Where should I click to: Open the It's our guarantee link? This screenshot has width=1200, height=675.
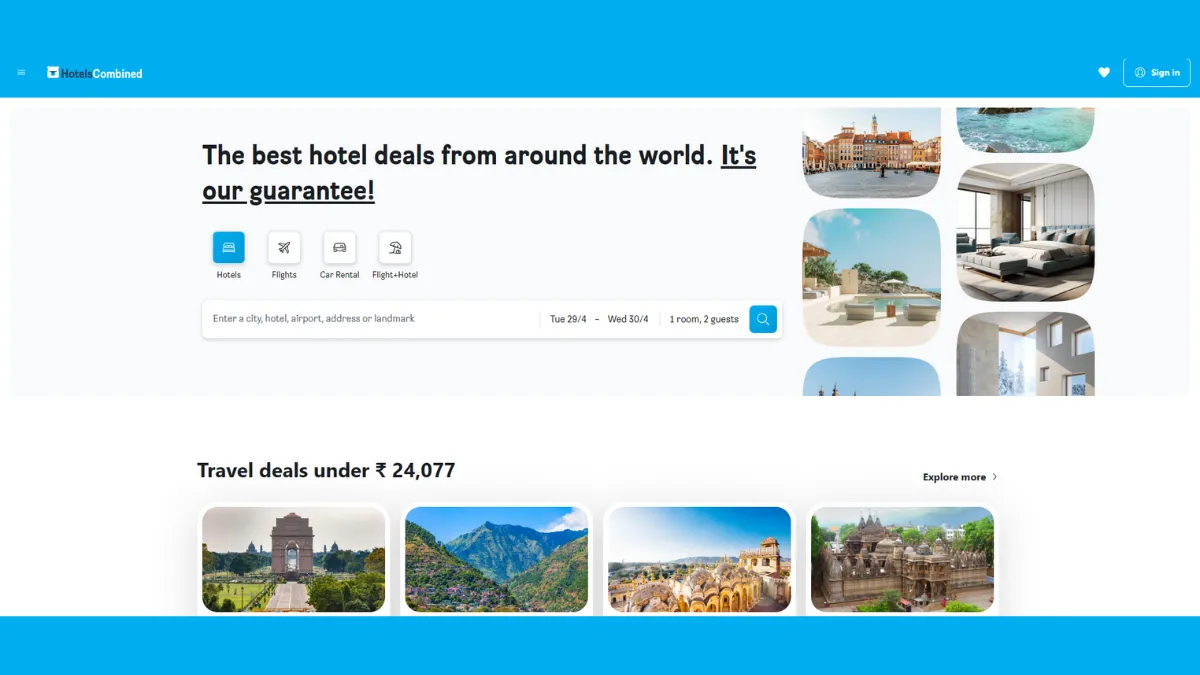tap(479, 172)
